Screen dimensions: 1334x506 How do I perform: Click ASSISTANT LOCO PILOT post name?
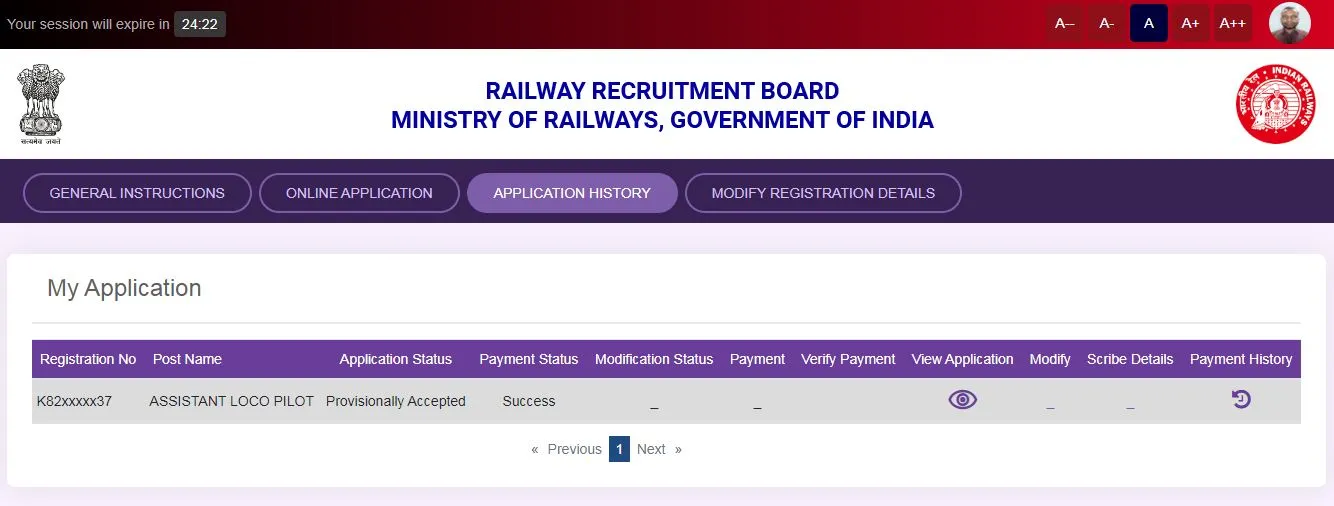click(x=232, y=401)
